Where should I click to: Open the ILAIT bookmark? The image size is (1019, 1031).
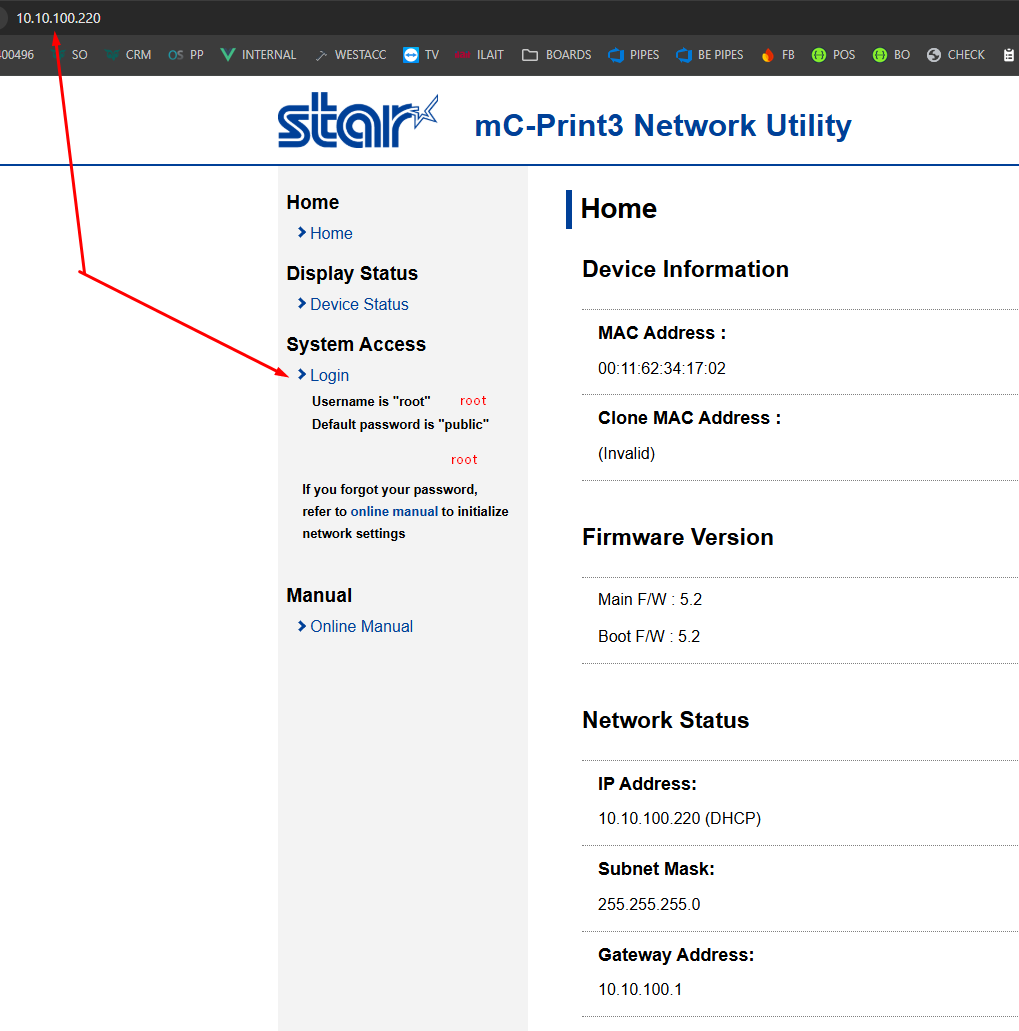pos(479,55)
